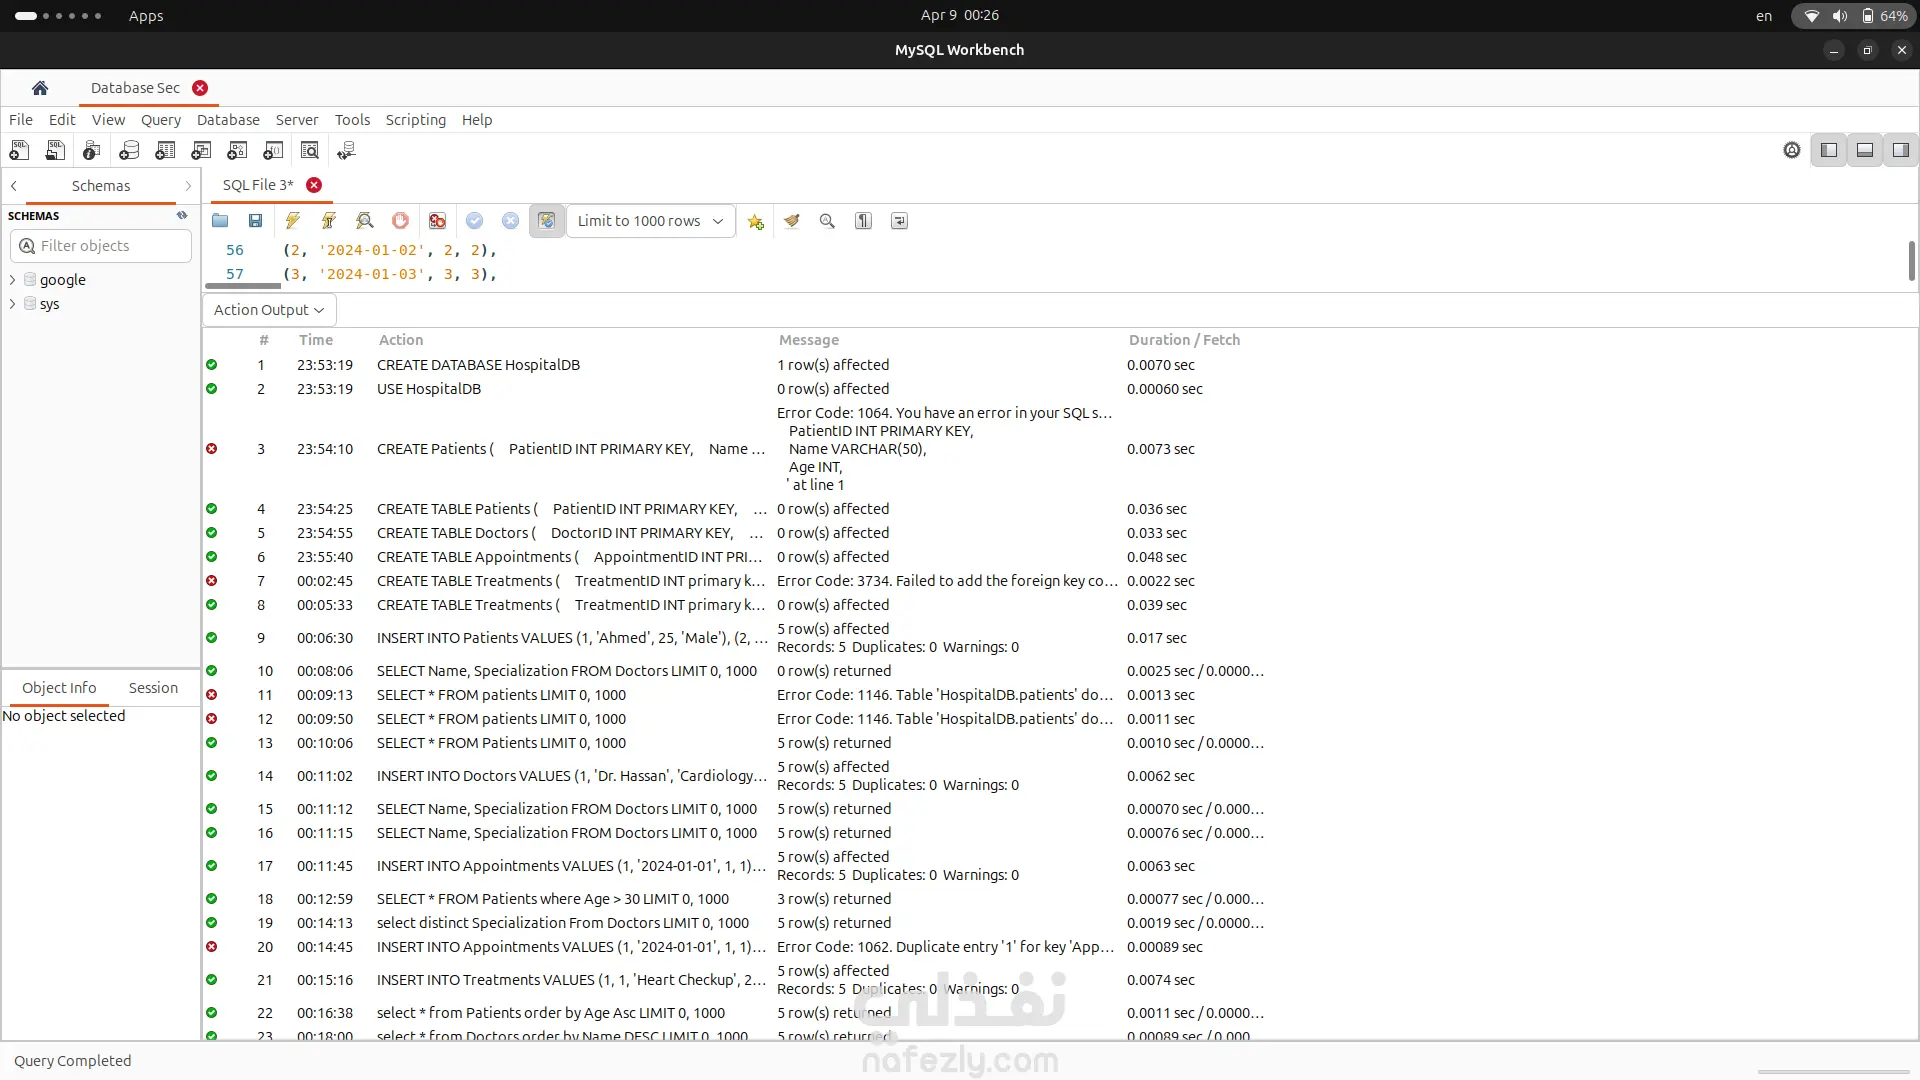Viewport: 1920px width, 1080px height.
Task: Create a new stored procedure
Action: click(x=237, y=150)
